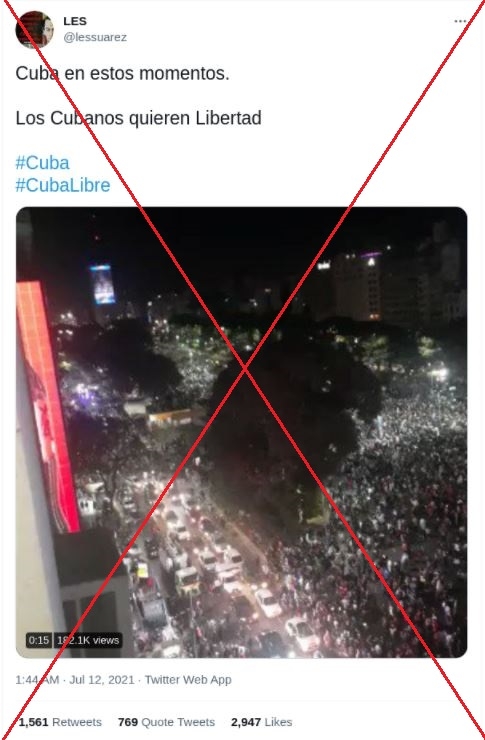Image resolution: width=485 pixels, height=740 pixels.
Task: Click the red billboard in the video
Action: click(48, 406)
